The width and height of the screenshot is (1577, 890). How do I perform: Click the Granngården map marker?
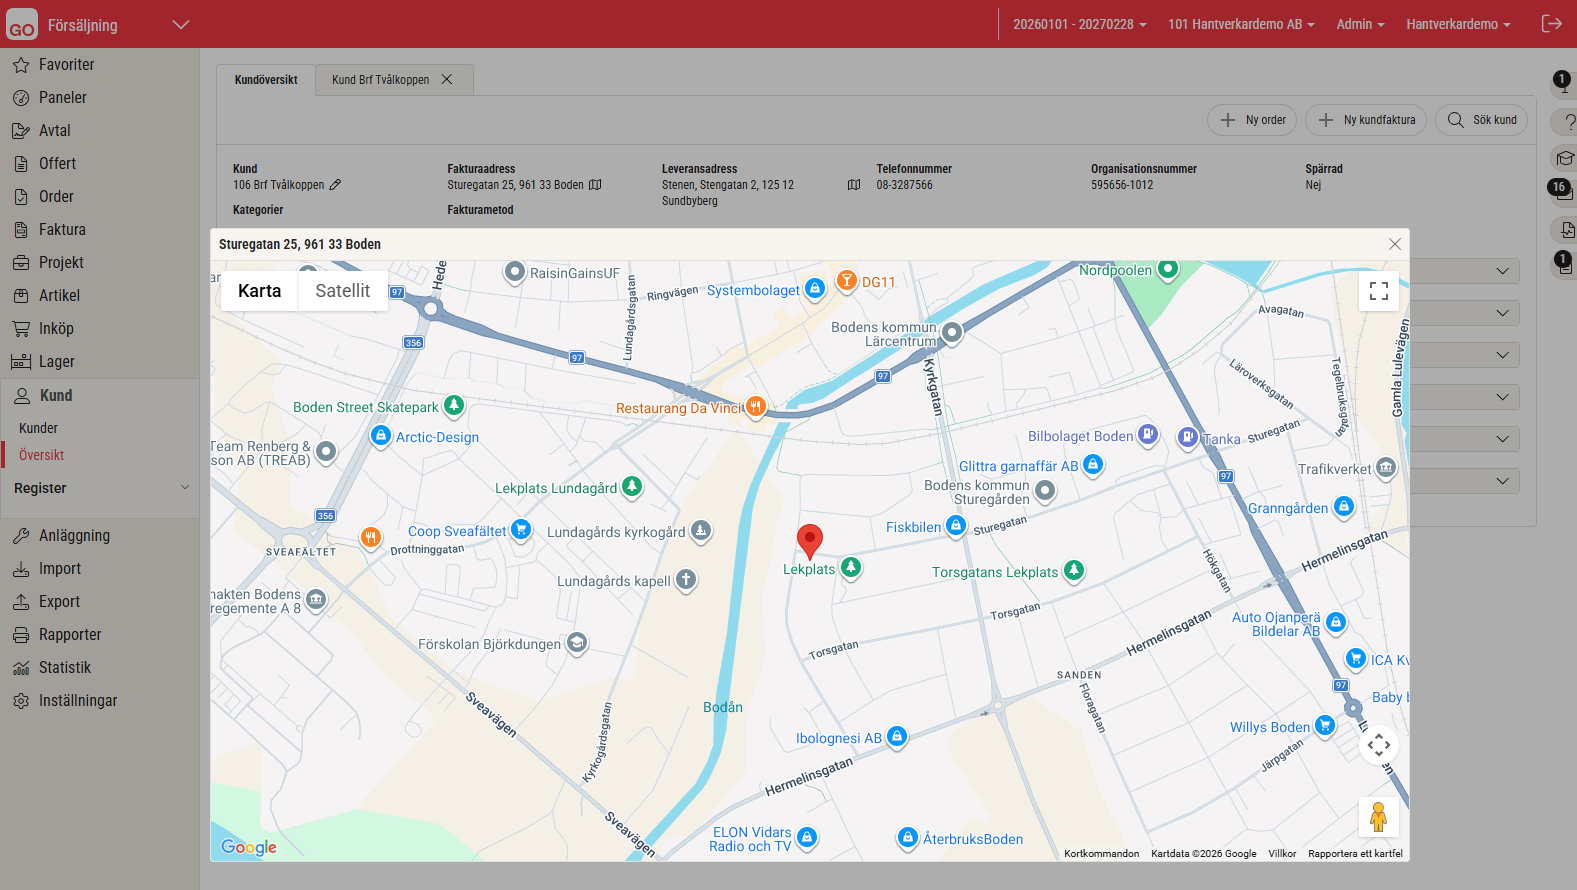(1344, 507)
